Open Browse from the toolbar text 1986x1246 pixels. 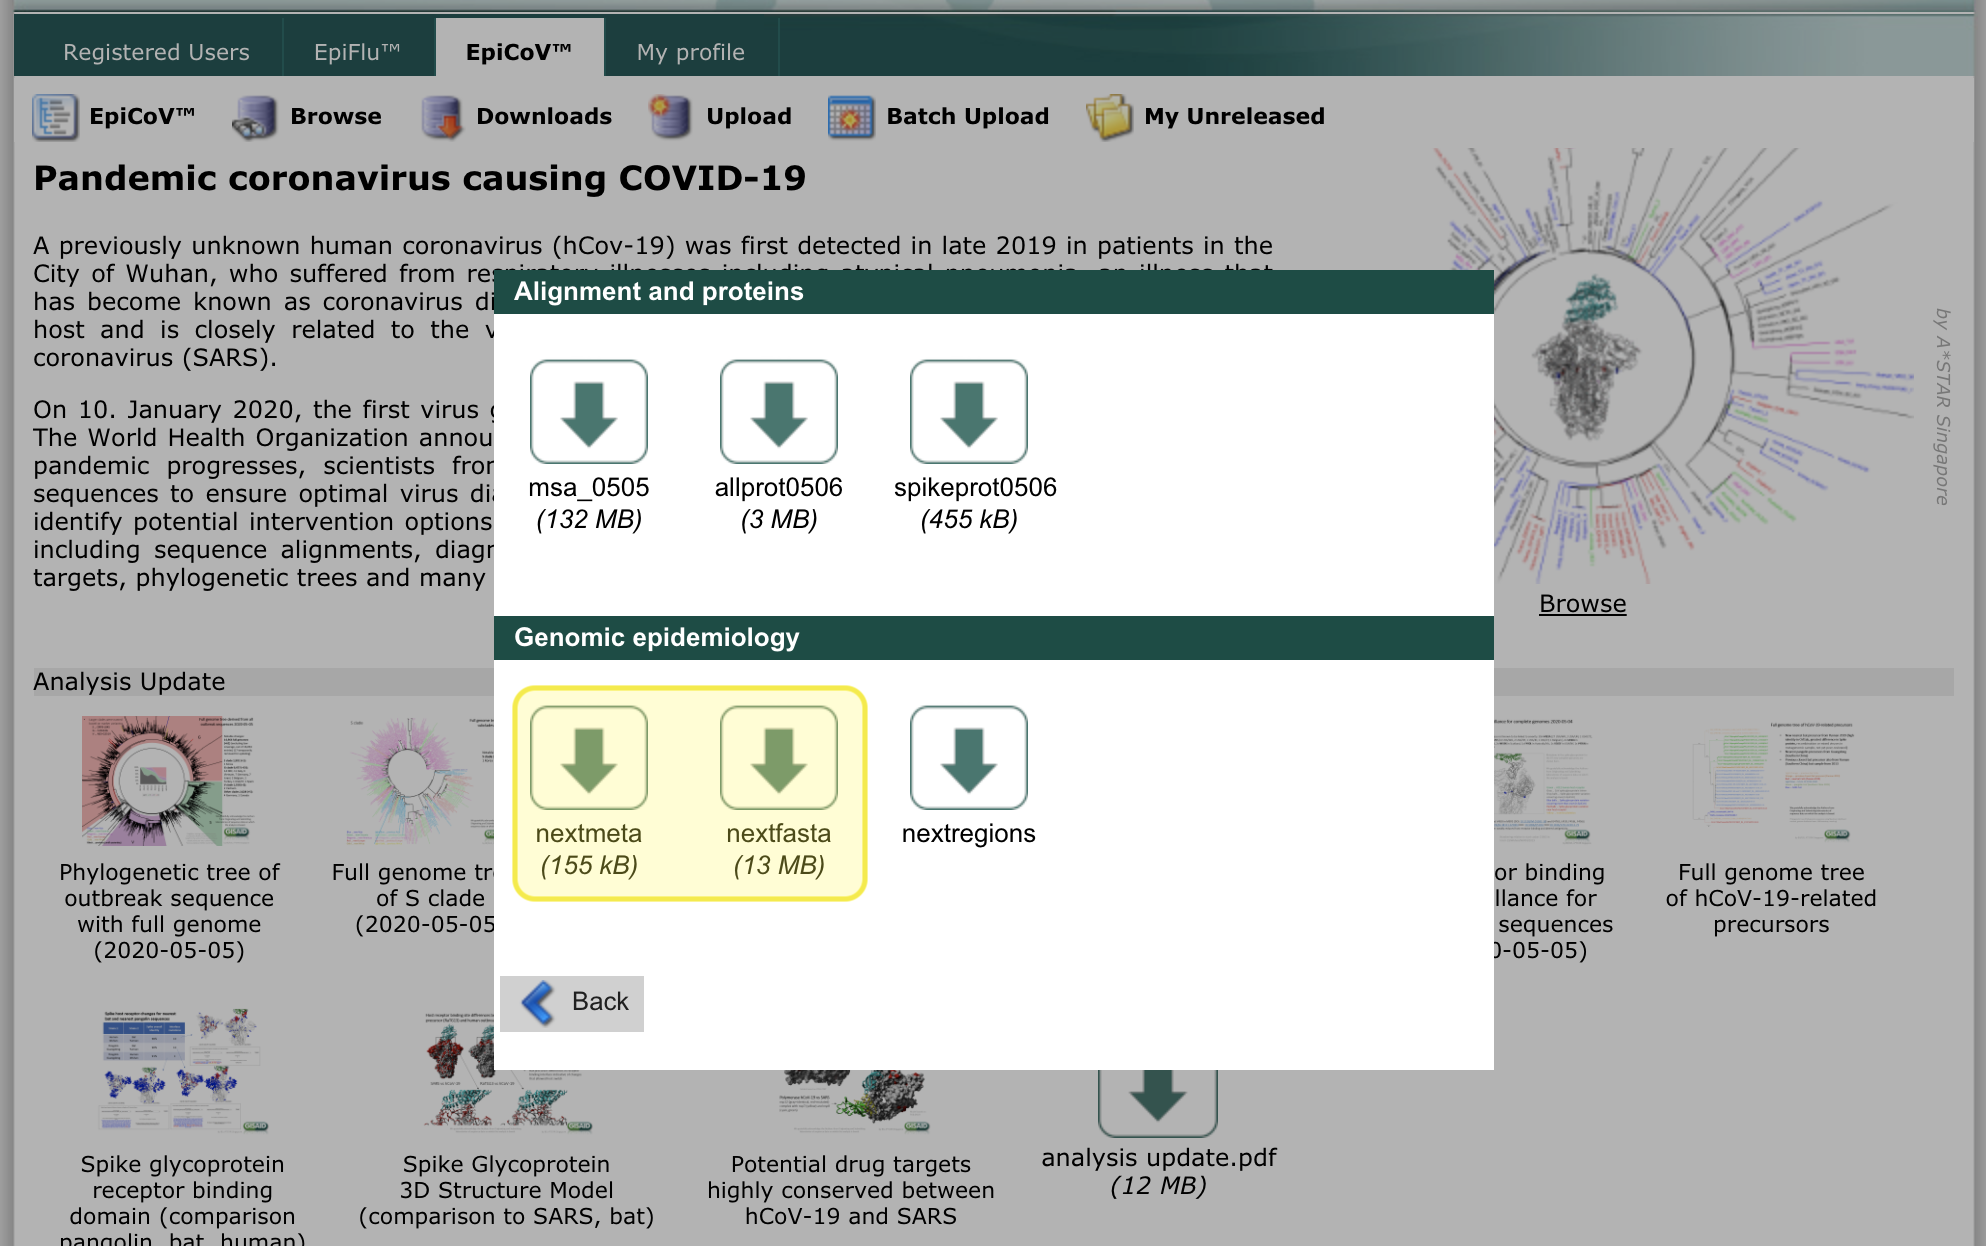click(336, 116)
